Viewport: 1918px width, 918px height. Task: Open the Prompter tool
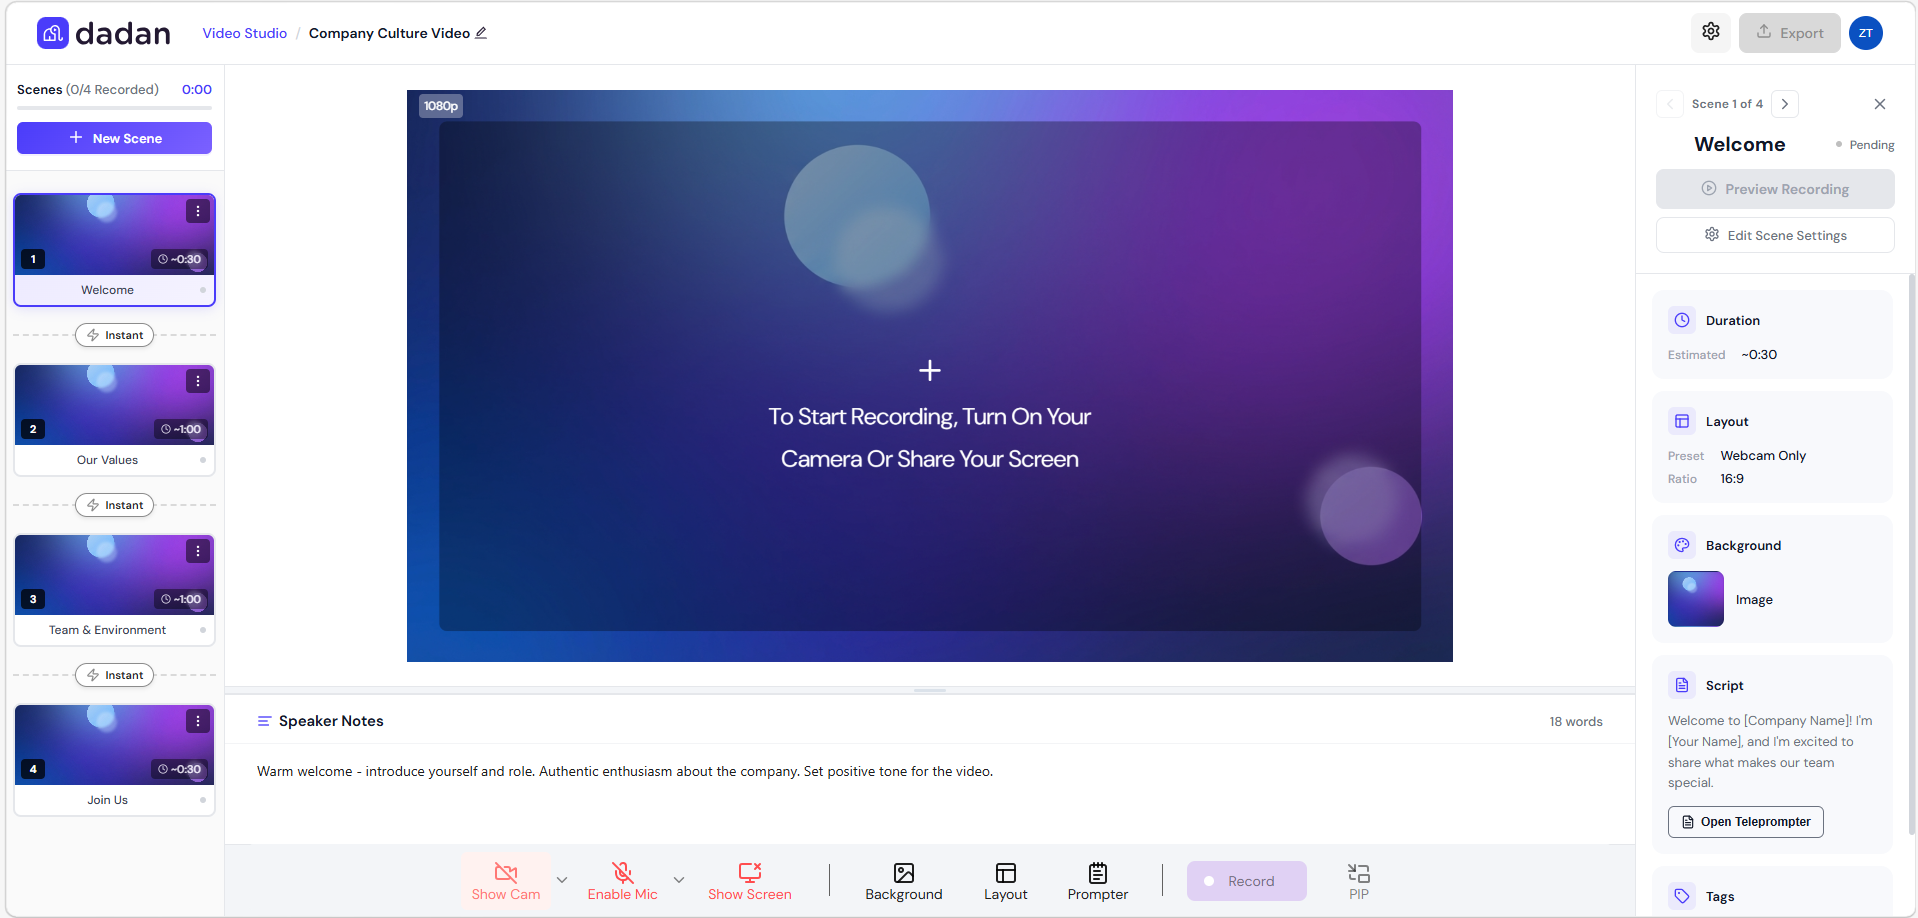click(1097, 881)
